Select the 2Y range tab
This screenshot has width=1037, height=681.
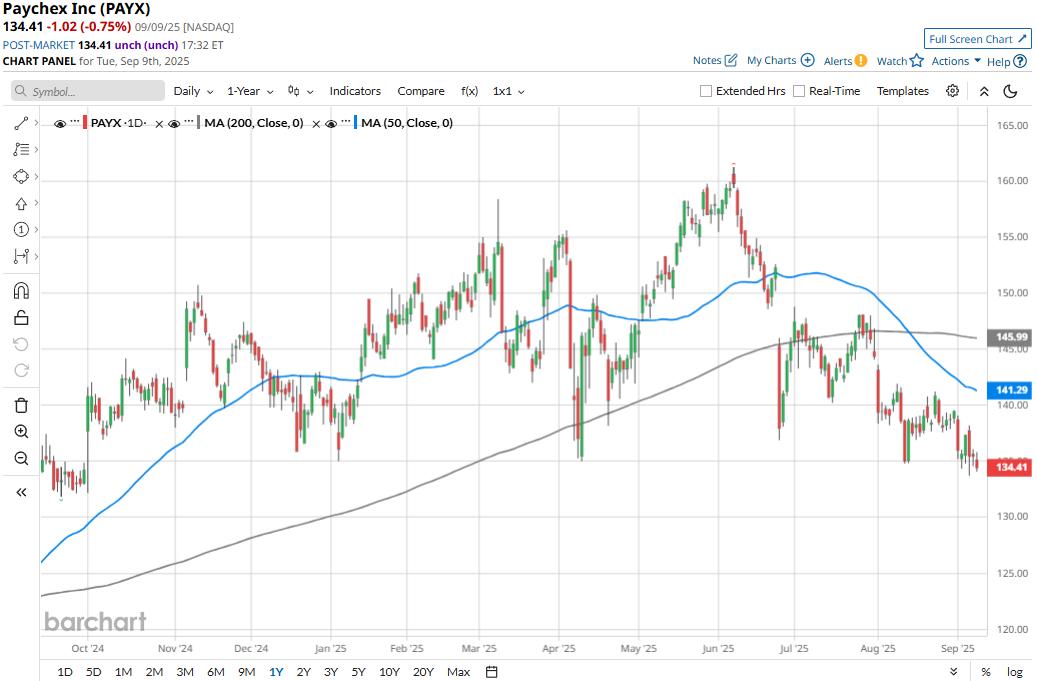point(304,672)
